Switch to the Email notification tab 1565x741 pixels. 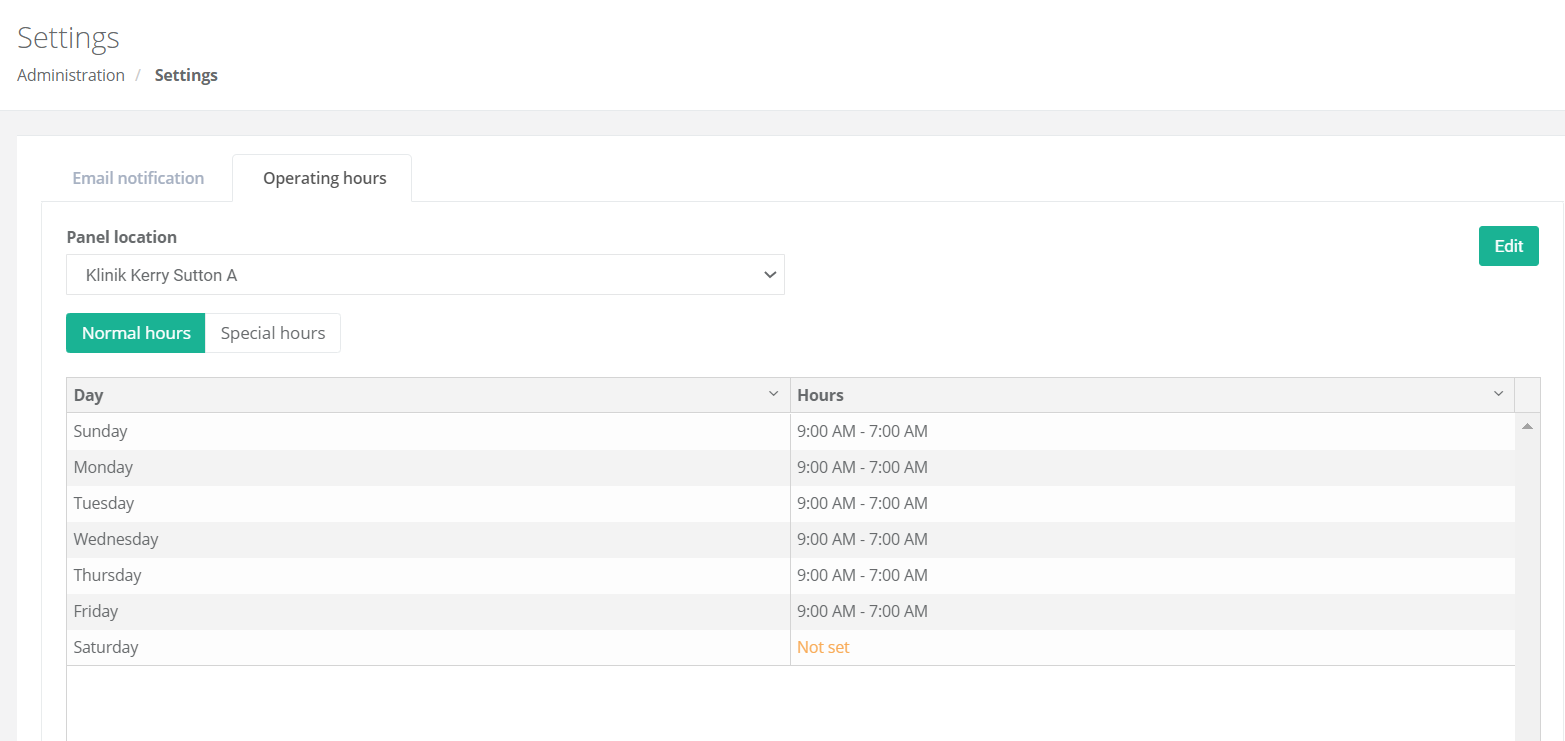pos(138,178)
